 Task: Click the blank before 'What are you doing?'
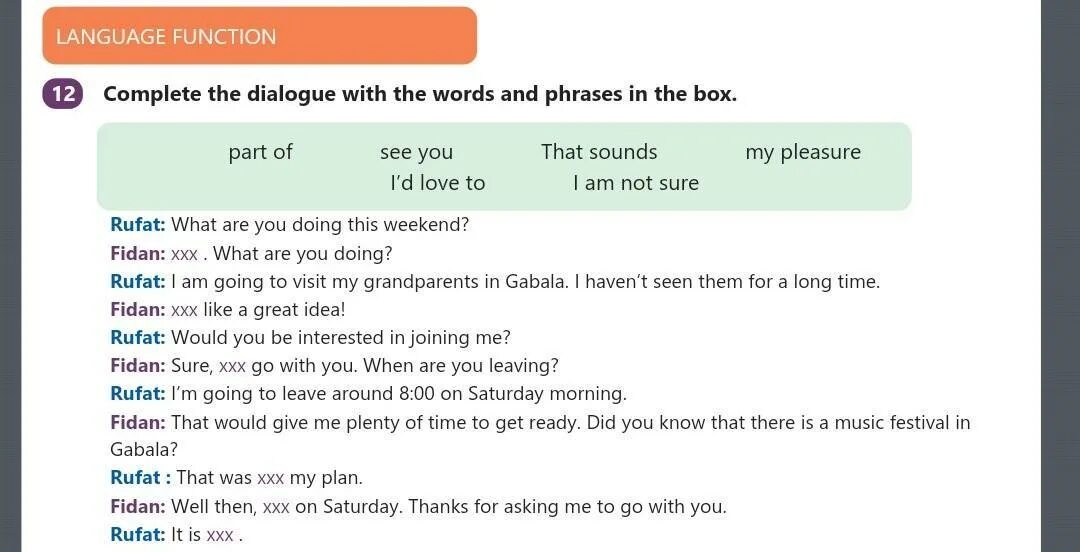(184, 254)
